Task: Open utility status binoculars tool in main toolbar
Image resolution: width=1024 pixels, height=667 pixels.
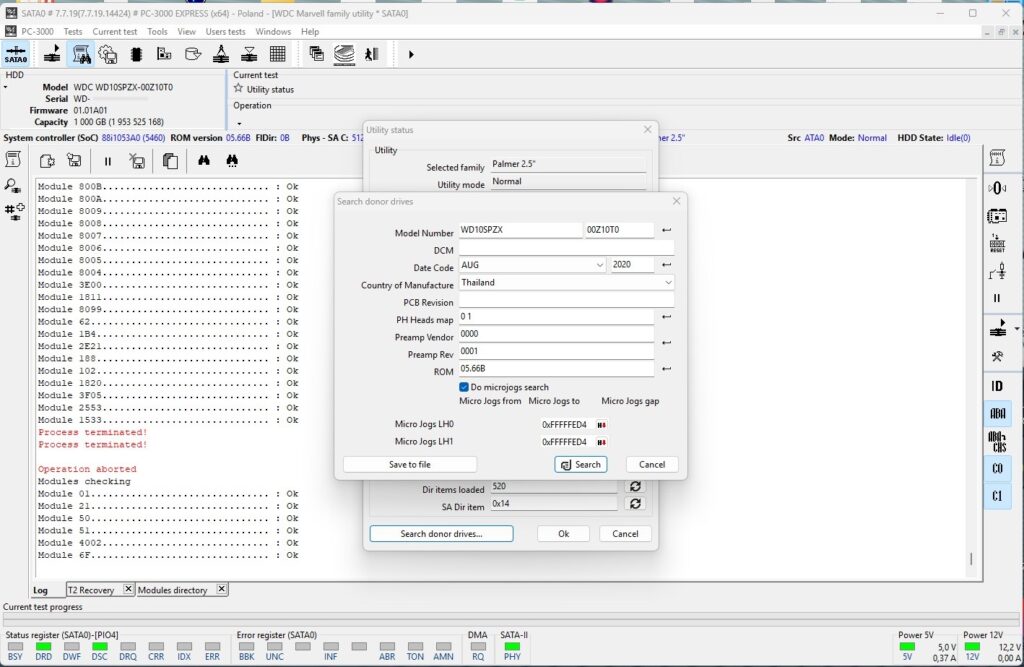Action: (x=81, y=54)
